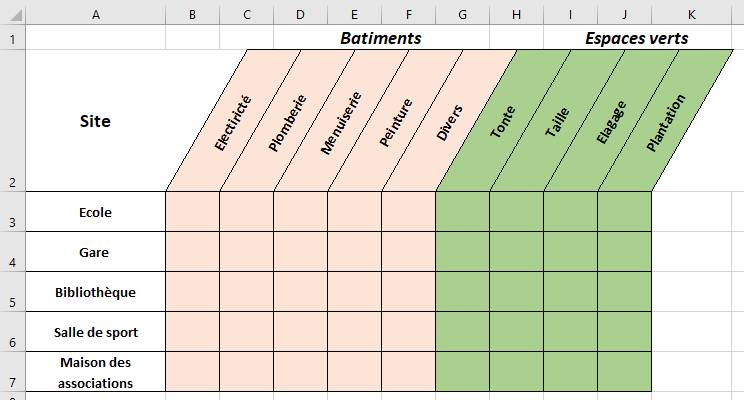The image size is (744, 400).
Task: Click the column G header
Action: pyautogui.click(x=462, y=13)
